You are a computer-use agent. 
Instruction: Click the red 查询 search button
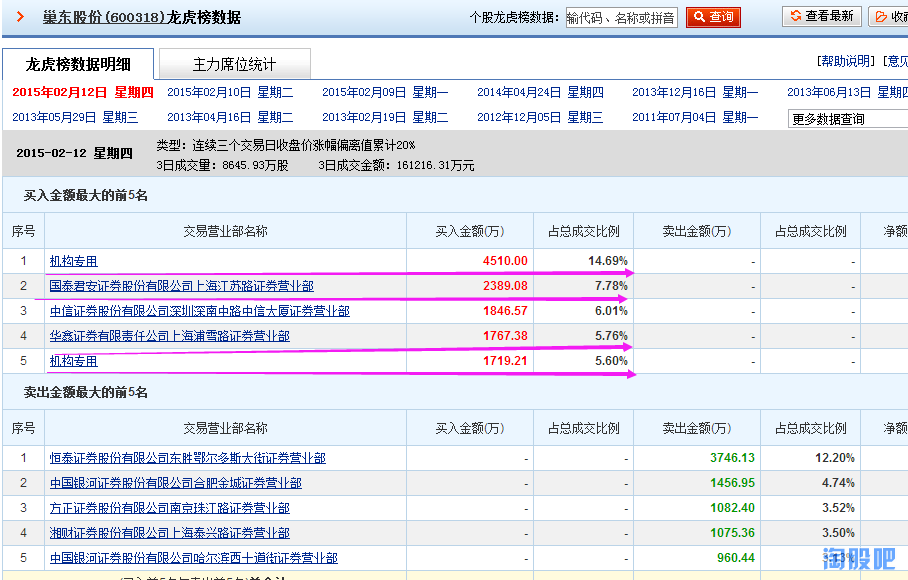713,17
